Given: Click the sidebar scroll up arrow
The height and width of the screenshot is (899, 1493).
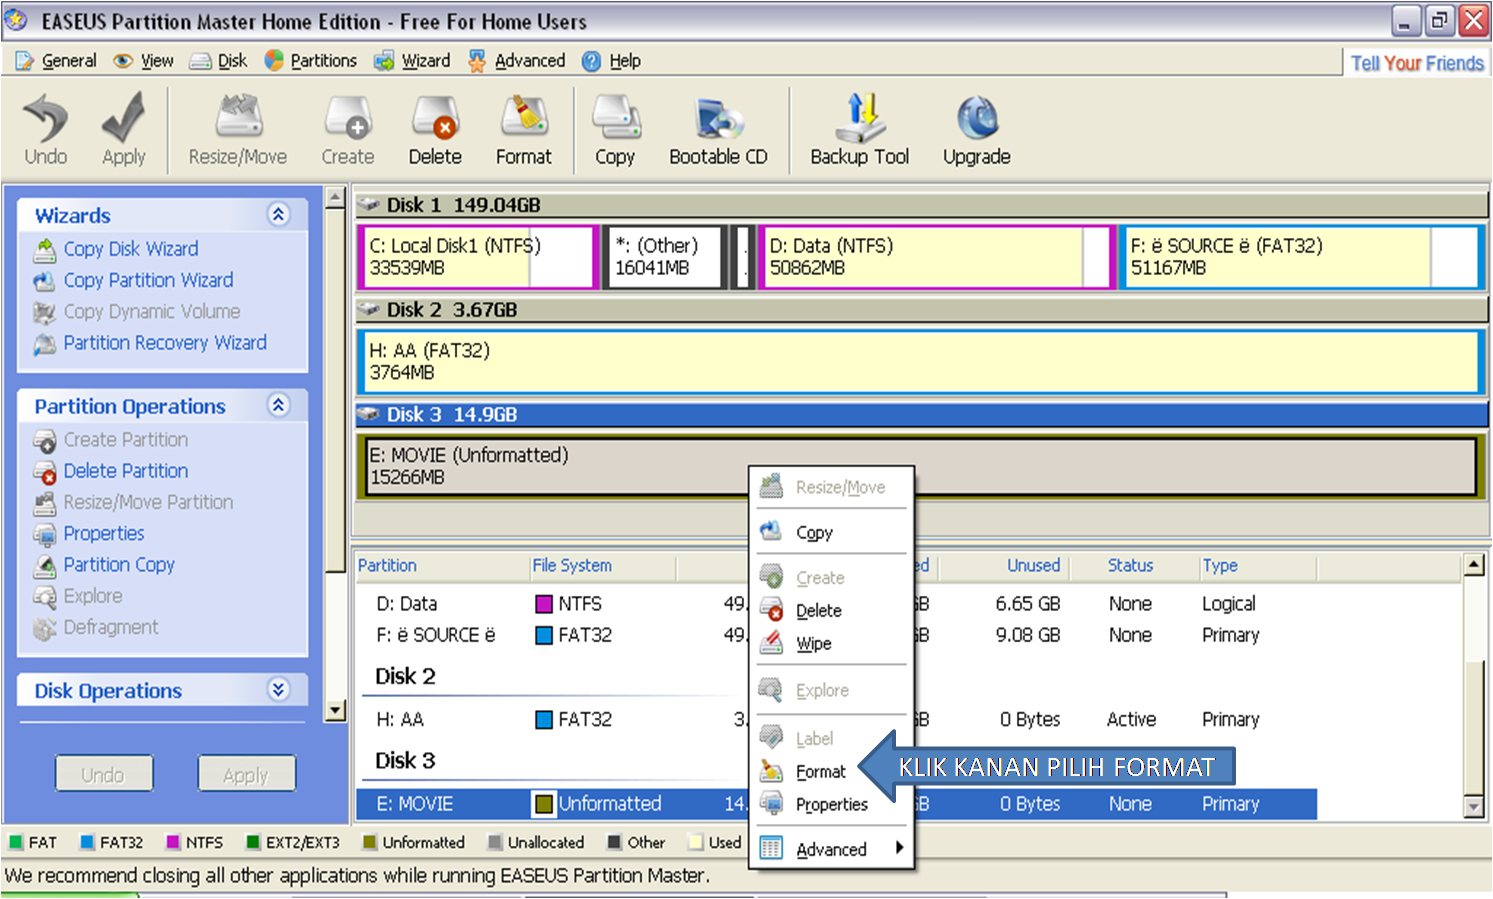Looking at the screenshot, I should 336,198.
